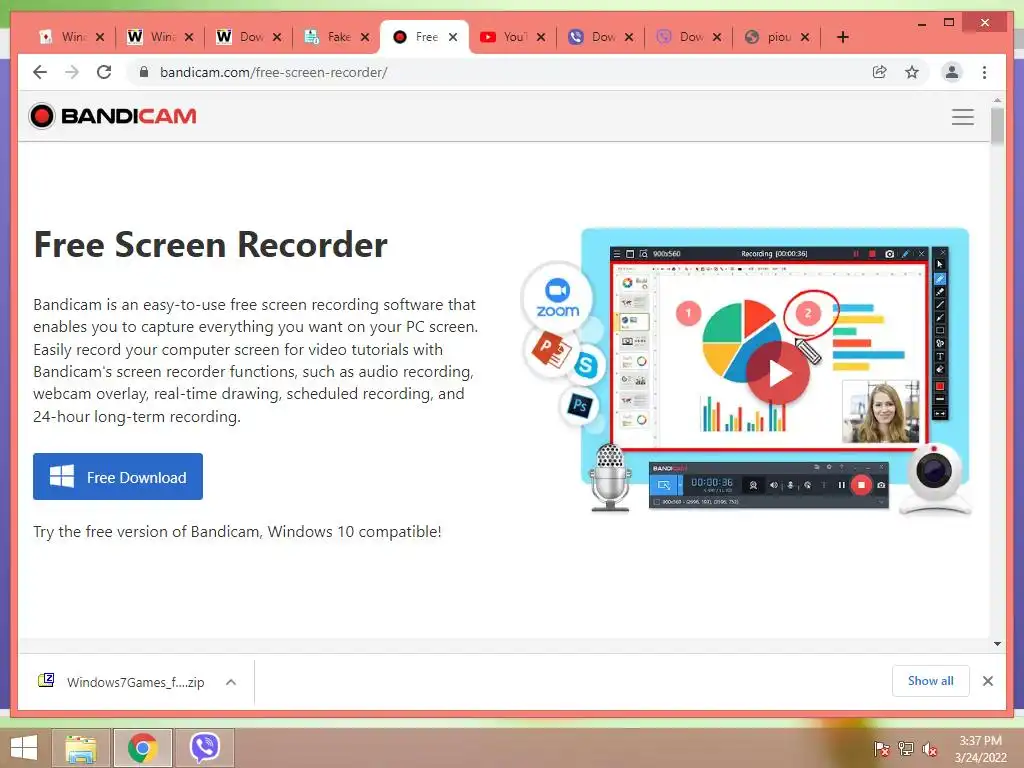This screenshot has height=768, width=1024.
Task: Go back to the previous page
Action: point(40,72)
